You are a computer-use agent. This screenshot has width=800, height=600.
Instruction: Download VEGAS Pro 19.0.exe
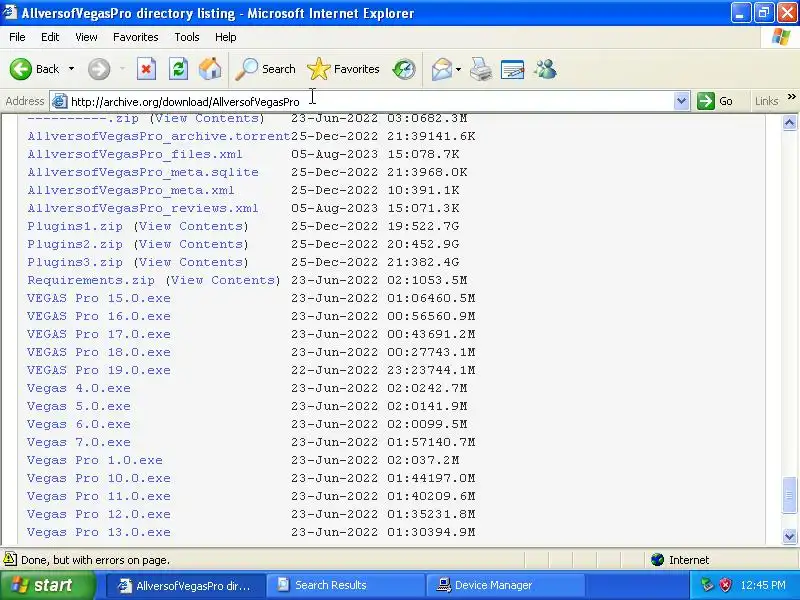99,370
